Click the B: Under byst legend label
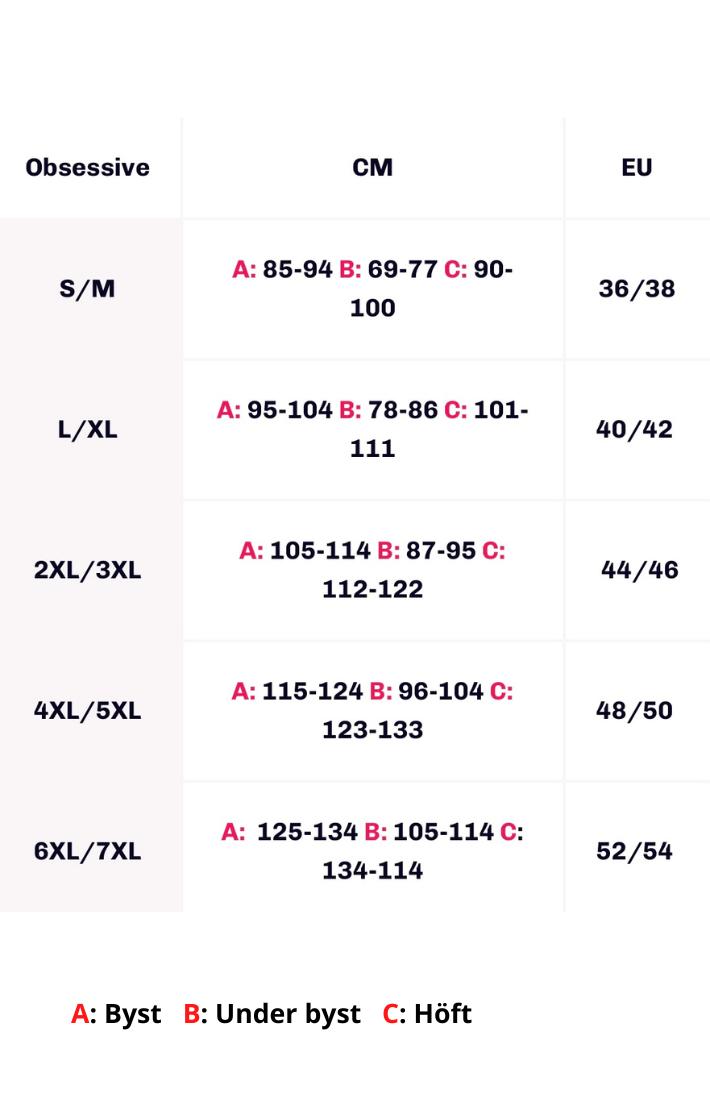 coord(272,1014)
